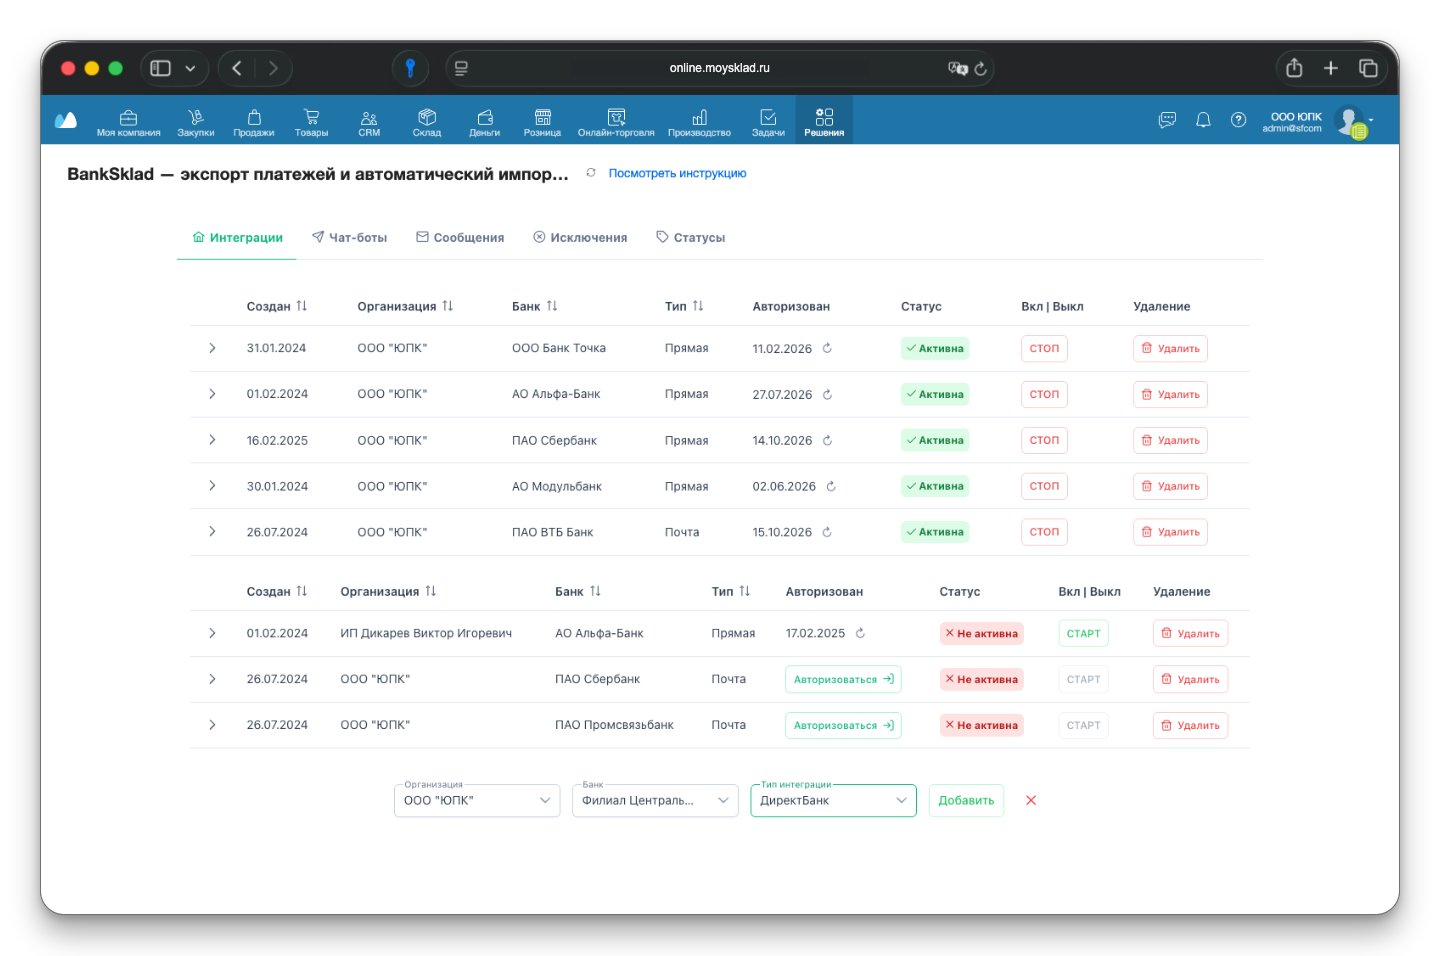The image size is (1440, 956).
Task: Switch to the Чат-боты tab
Action: pyautogui.click(x=349, y=238)
